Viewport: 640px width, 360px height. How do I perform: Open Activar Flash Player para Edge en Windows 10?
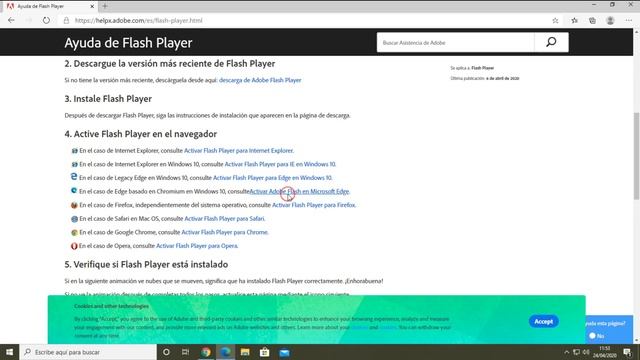(272, 178)
